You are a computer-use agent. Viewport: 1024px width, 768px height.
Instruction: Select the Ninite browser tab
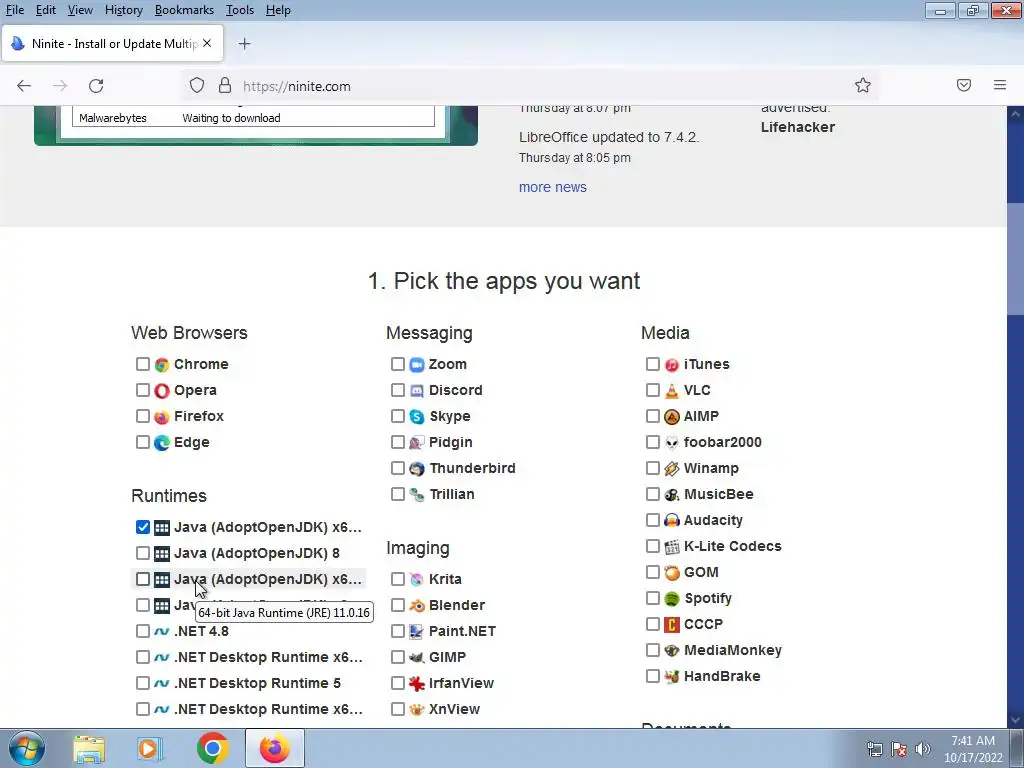click(112, 44)
